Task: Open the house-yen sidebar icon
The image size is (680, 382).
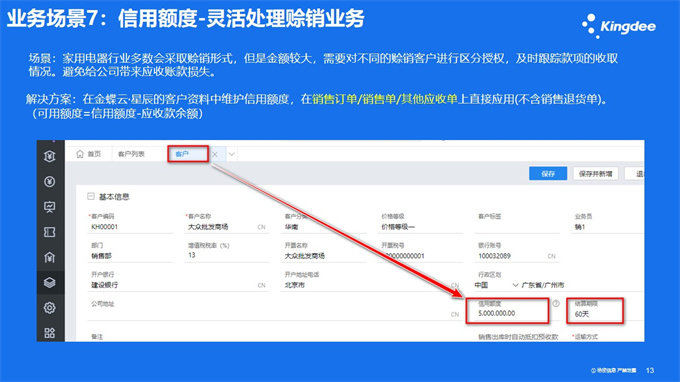Action: [x=49, y=258]
